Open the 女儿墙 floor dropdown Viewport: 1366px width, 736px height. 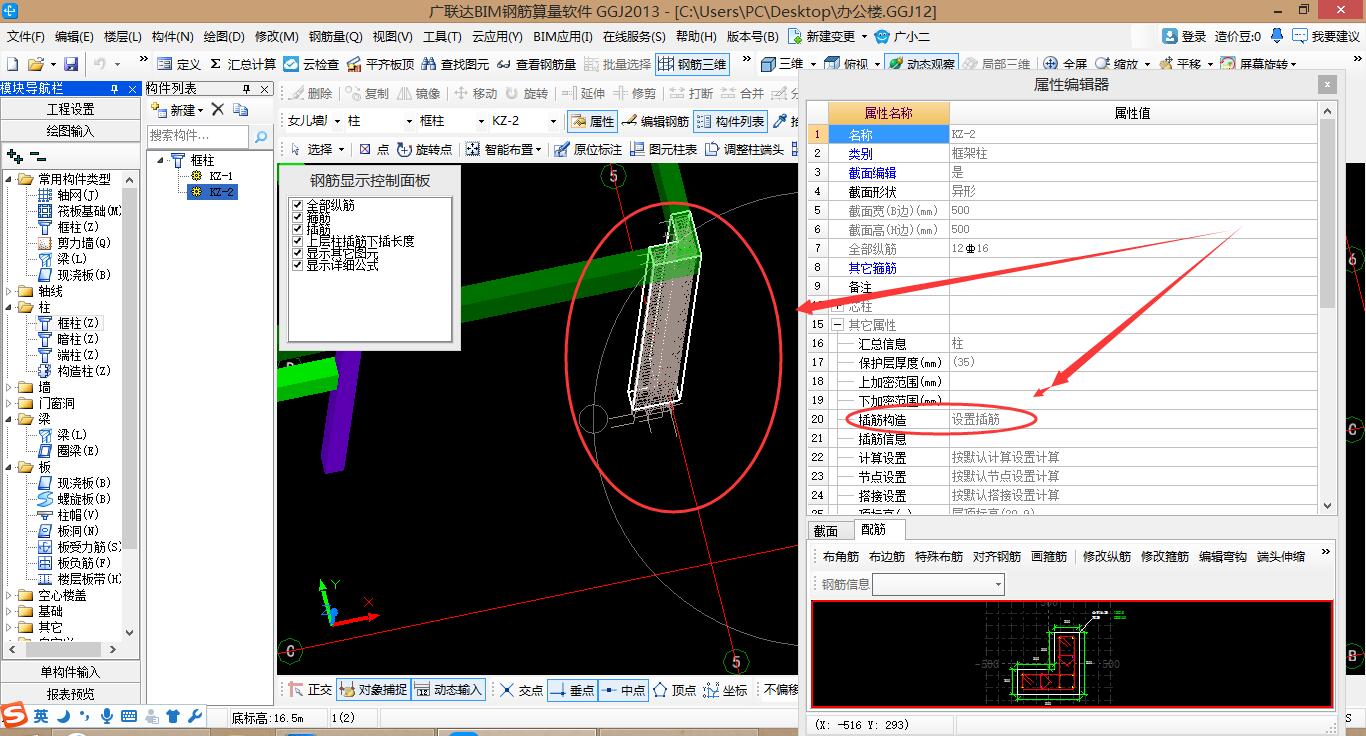[336, 121]
